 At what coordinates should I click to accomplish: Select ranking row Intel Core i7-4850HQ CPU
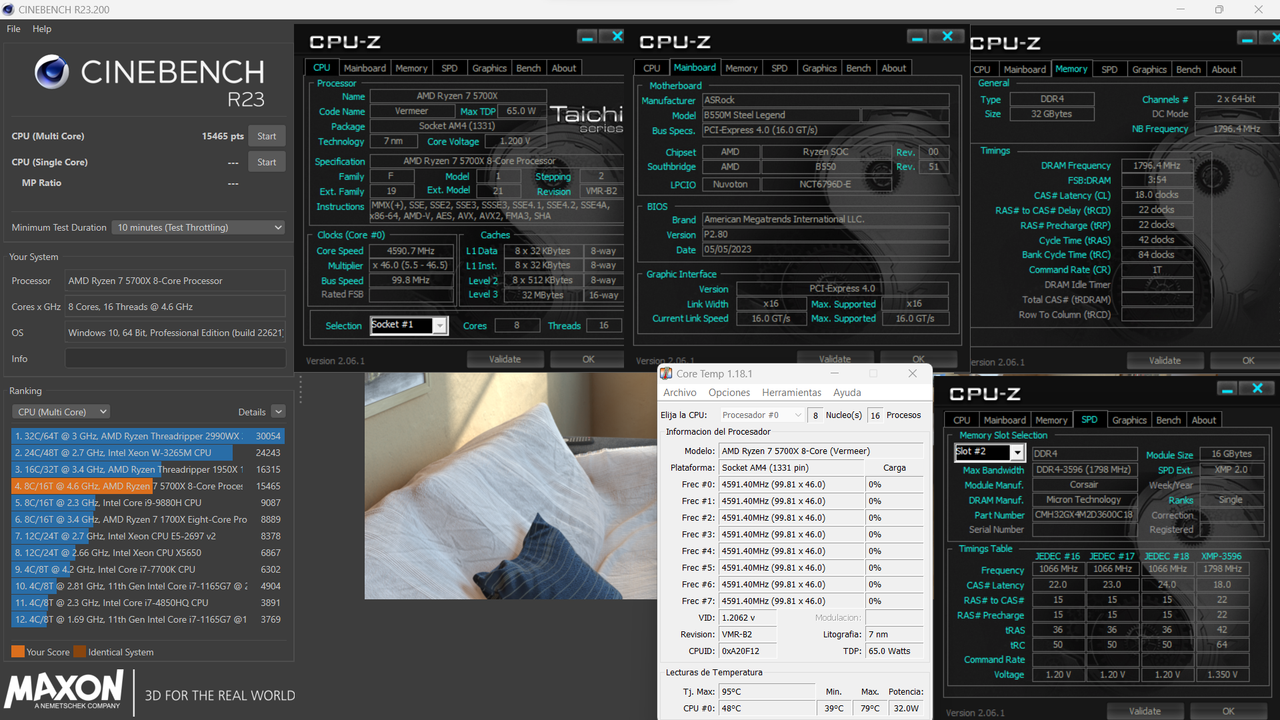click(148, 603)
